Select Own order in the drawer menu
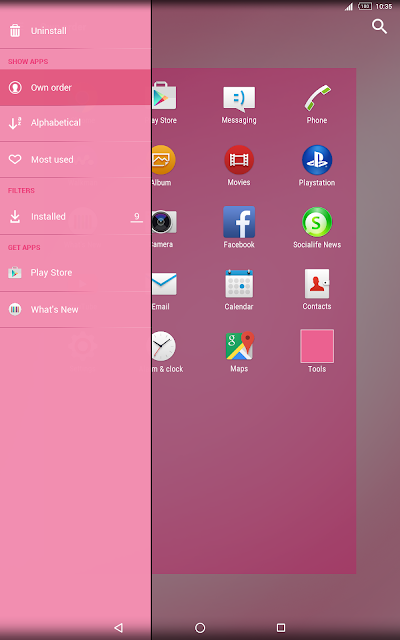This screenshot has height=640, width=400. pyautogui.click(x=76, y=87)
